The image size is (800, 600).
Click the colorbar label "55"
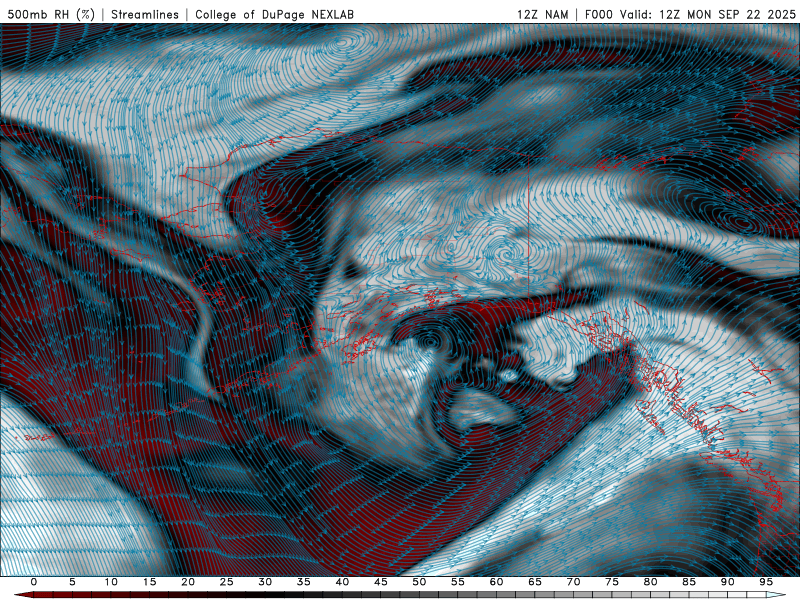click(x=458, y=582)
